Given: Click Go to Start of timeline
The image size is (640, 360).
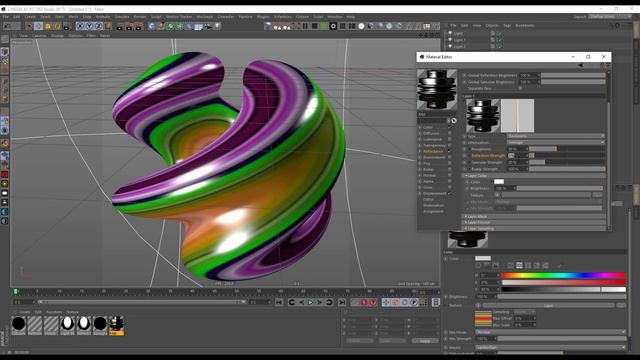Looking at the screenshot, I should coord(279,302).
